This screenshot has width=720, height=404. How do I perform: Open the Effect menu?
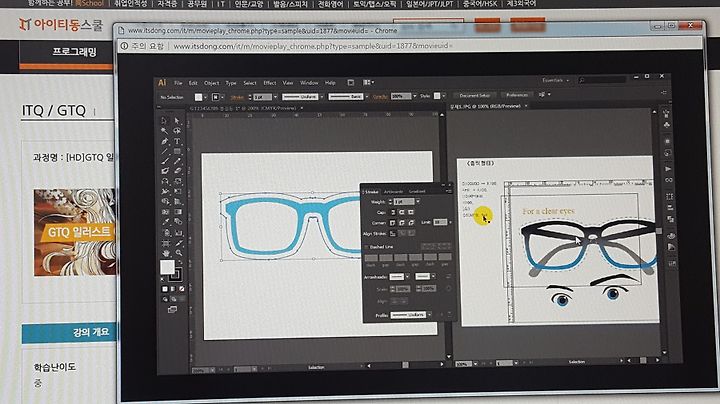270,83
